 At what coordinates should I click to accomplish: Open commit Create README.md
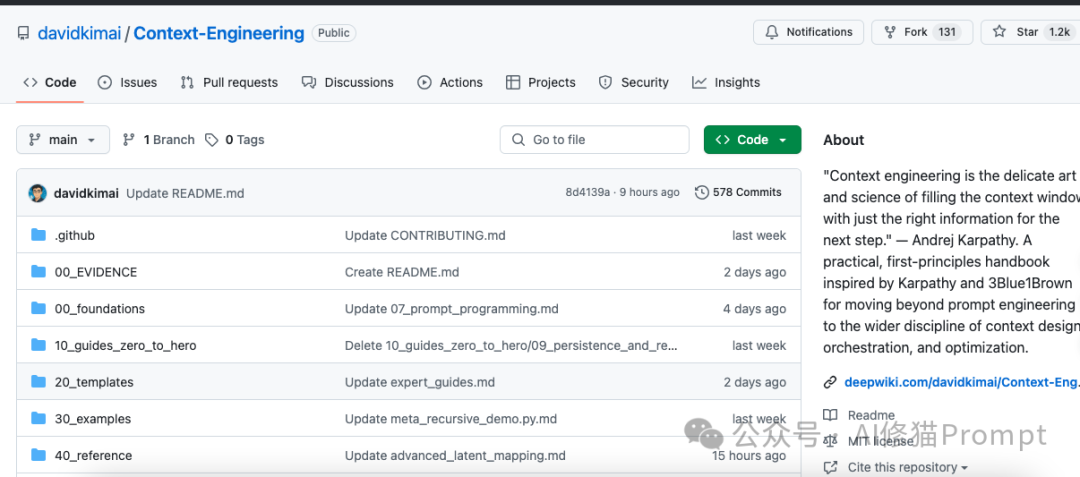pos(402,273)
